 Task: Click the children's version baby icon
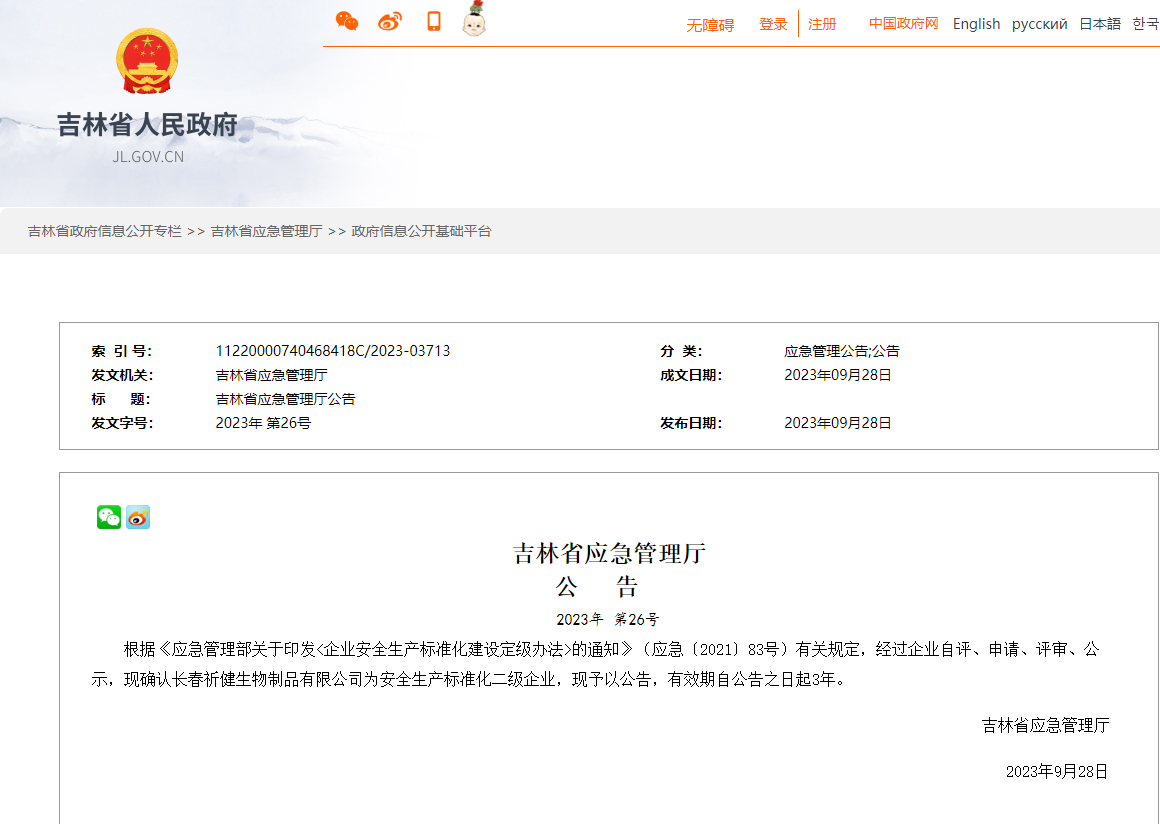[473, 18]
